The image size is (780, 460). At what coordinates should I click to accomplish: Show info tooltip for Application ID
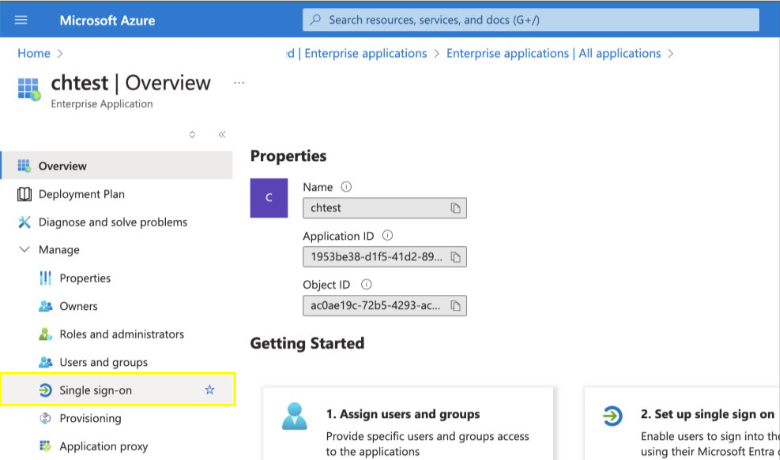pyautogui.click(x=387, y=236)
